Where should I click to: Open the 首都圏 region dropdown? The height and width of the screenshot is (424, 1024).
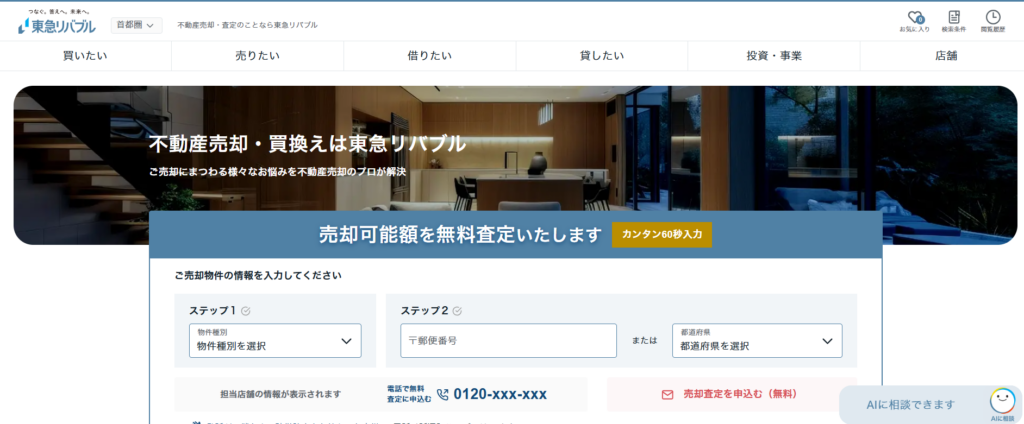click(136, 25)
